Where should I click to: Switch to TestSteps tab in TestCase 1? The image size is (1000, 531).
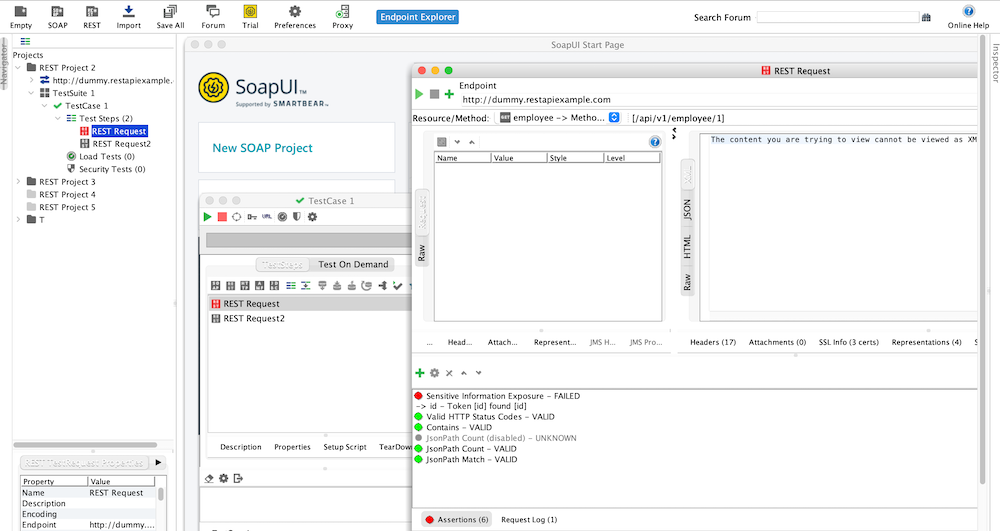(283, 264)
